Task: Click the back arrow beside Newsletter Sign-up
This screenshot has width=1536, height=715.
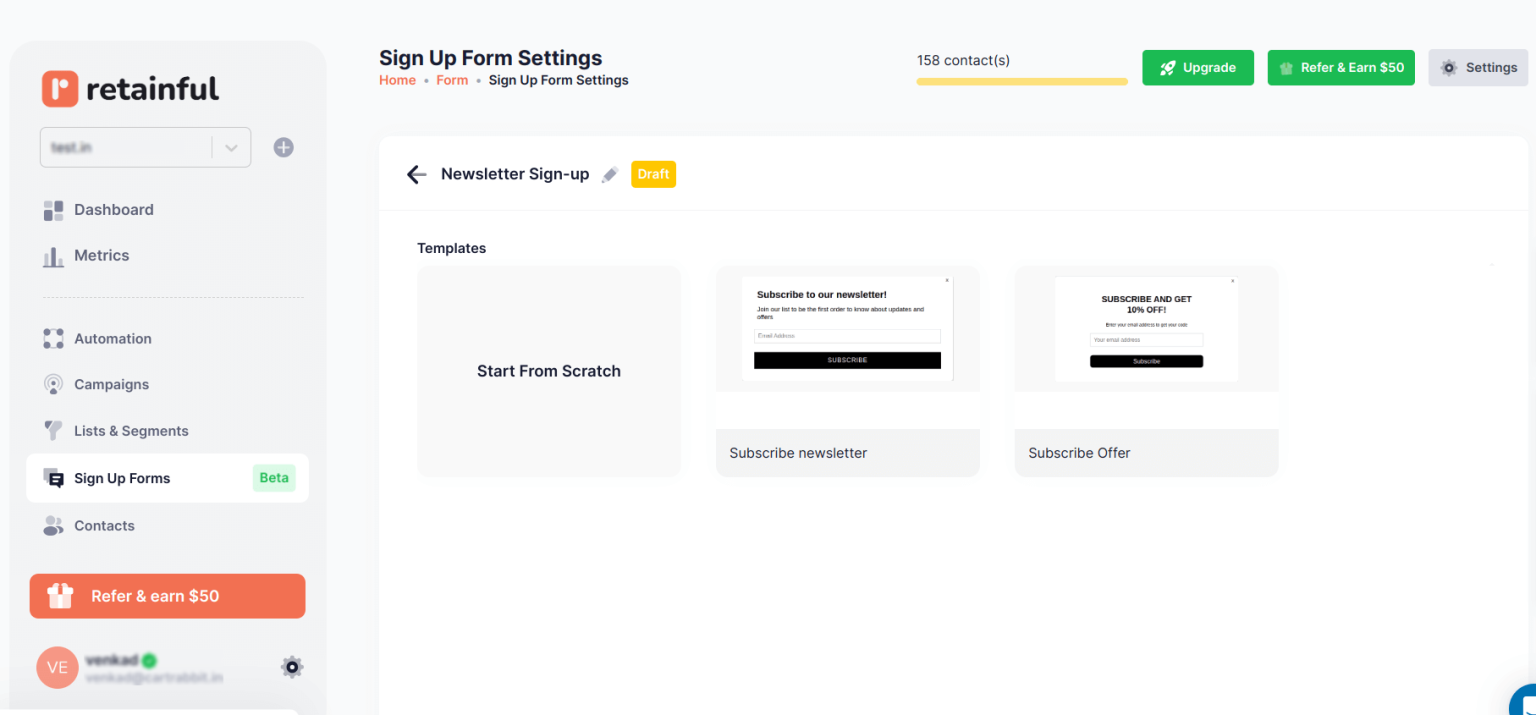Action: (x=417, y=174)
